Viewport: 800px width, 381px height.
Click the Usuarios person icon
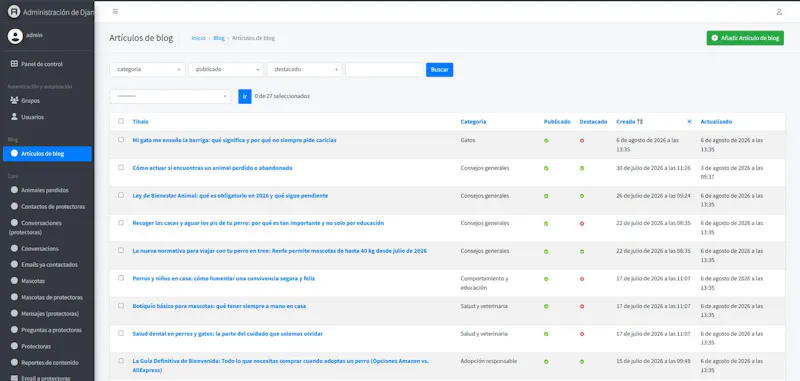click(14, 117)
